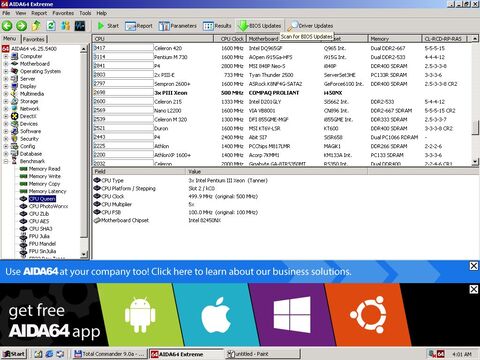Click the Manage users toolbar icon

tap(65, 26)
